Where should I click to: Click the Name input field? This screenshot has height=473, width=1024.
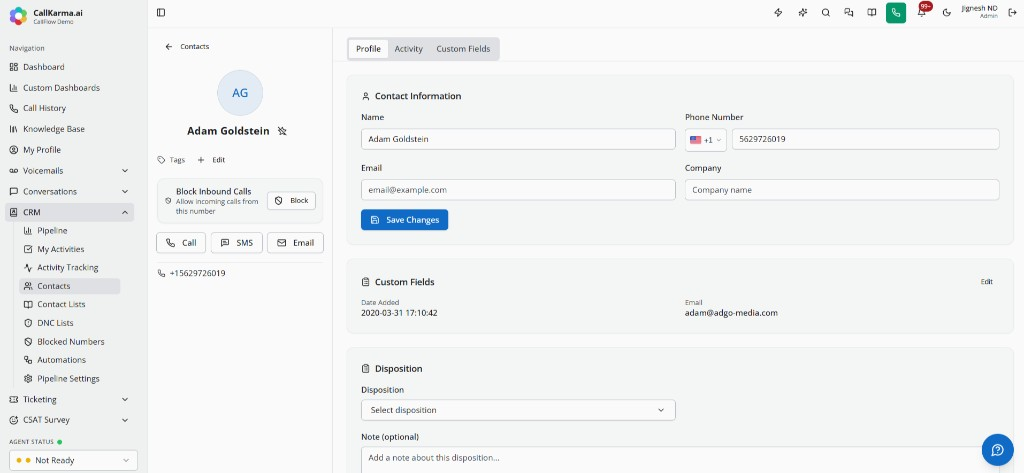point(518,139)
